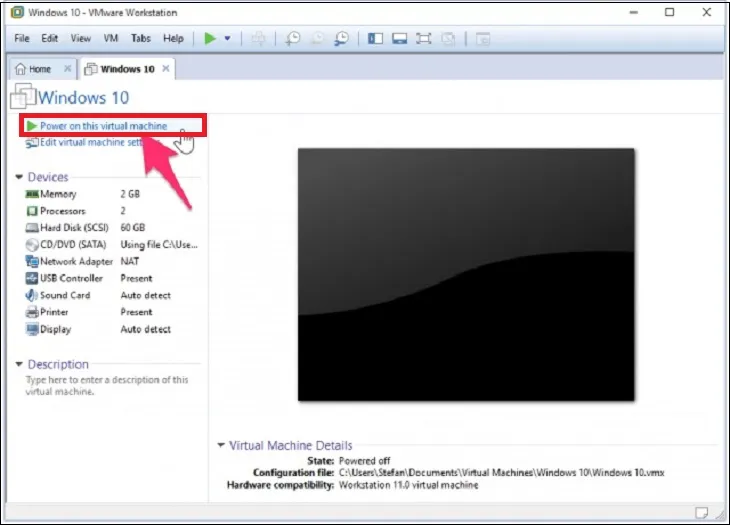Open the power options dropdown arrow
The image size is (730, 525).
(x=228, y=39)
